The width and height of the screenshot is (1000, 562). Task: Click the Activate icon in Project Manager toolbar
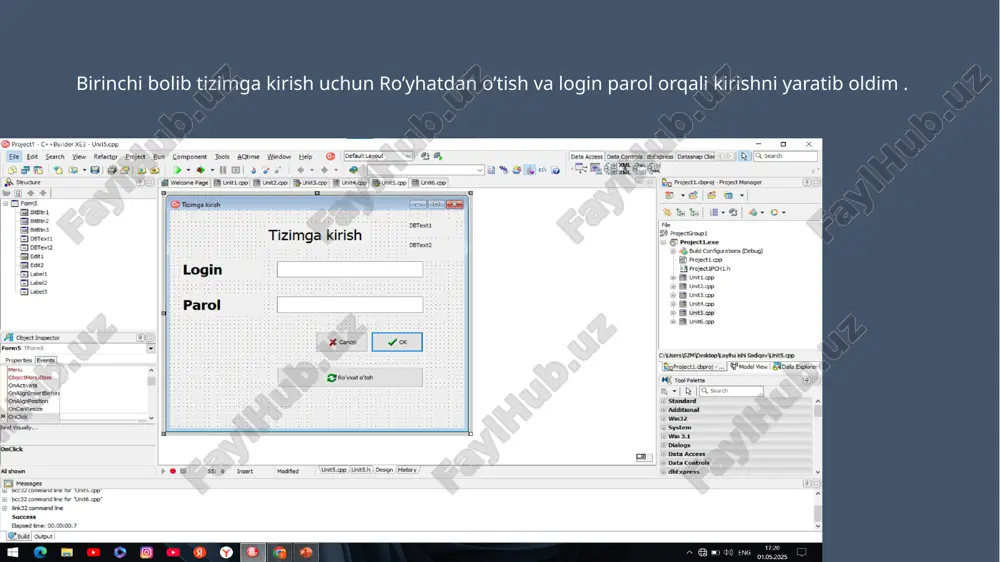(x=669, y=195)
